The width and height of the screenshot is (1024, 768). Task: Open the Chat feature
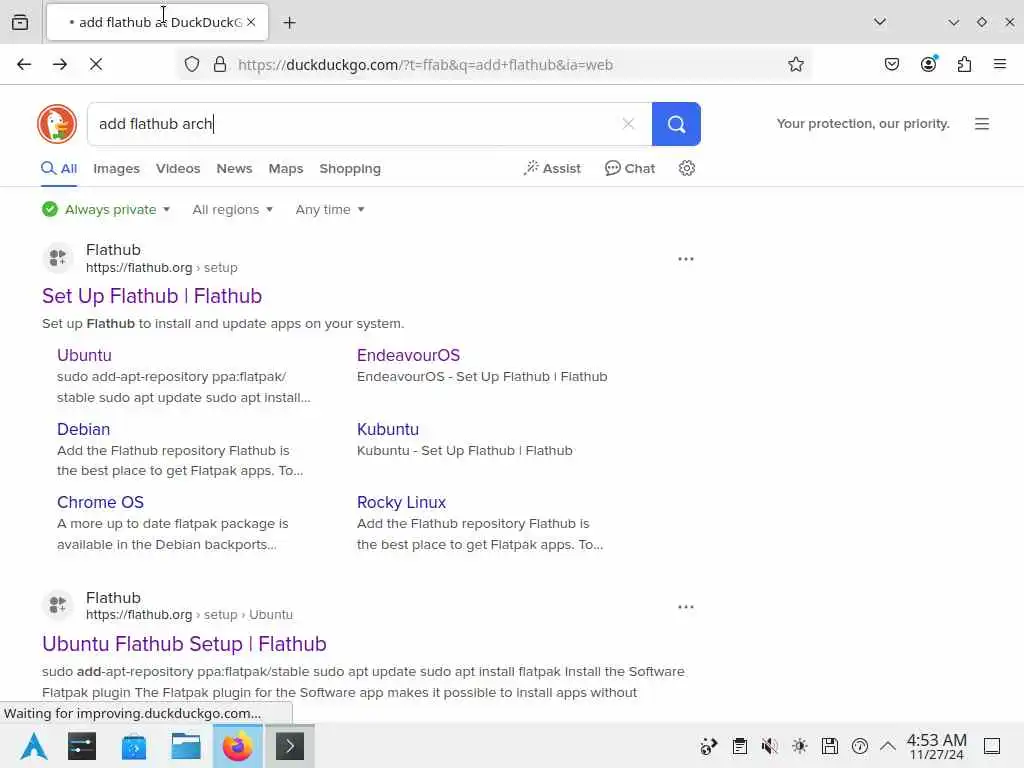[630, 168]
